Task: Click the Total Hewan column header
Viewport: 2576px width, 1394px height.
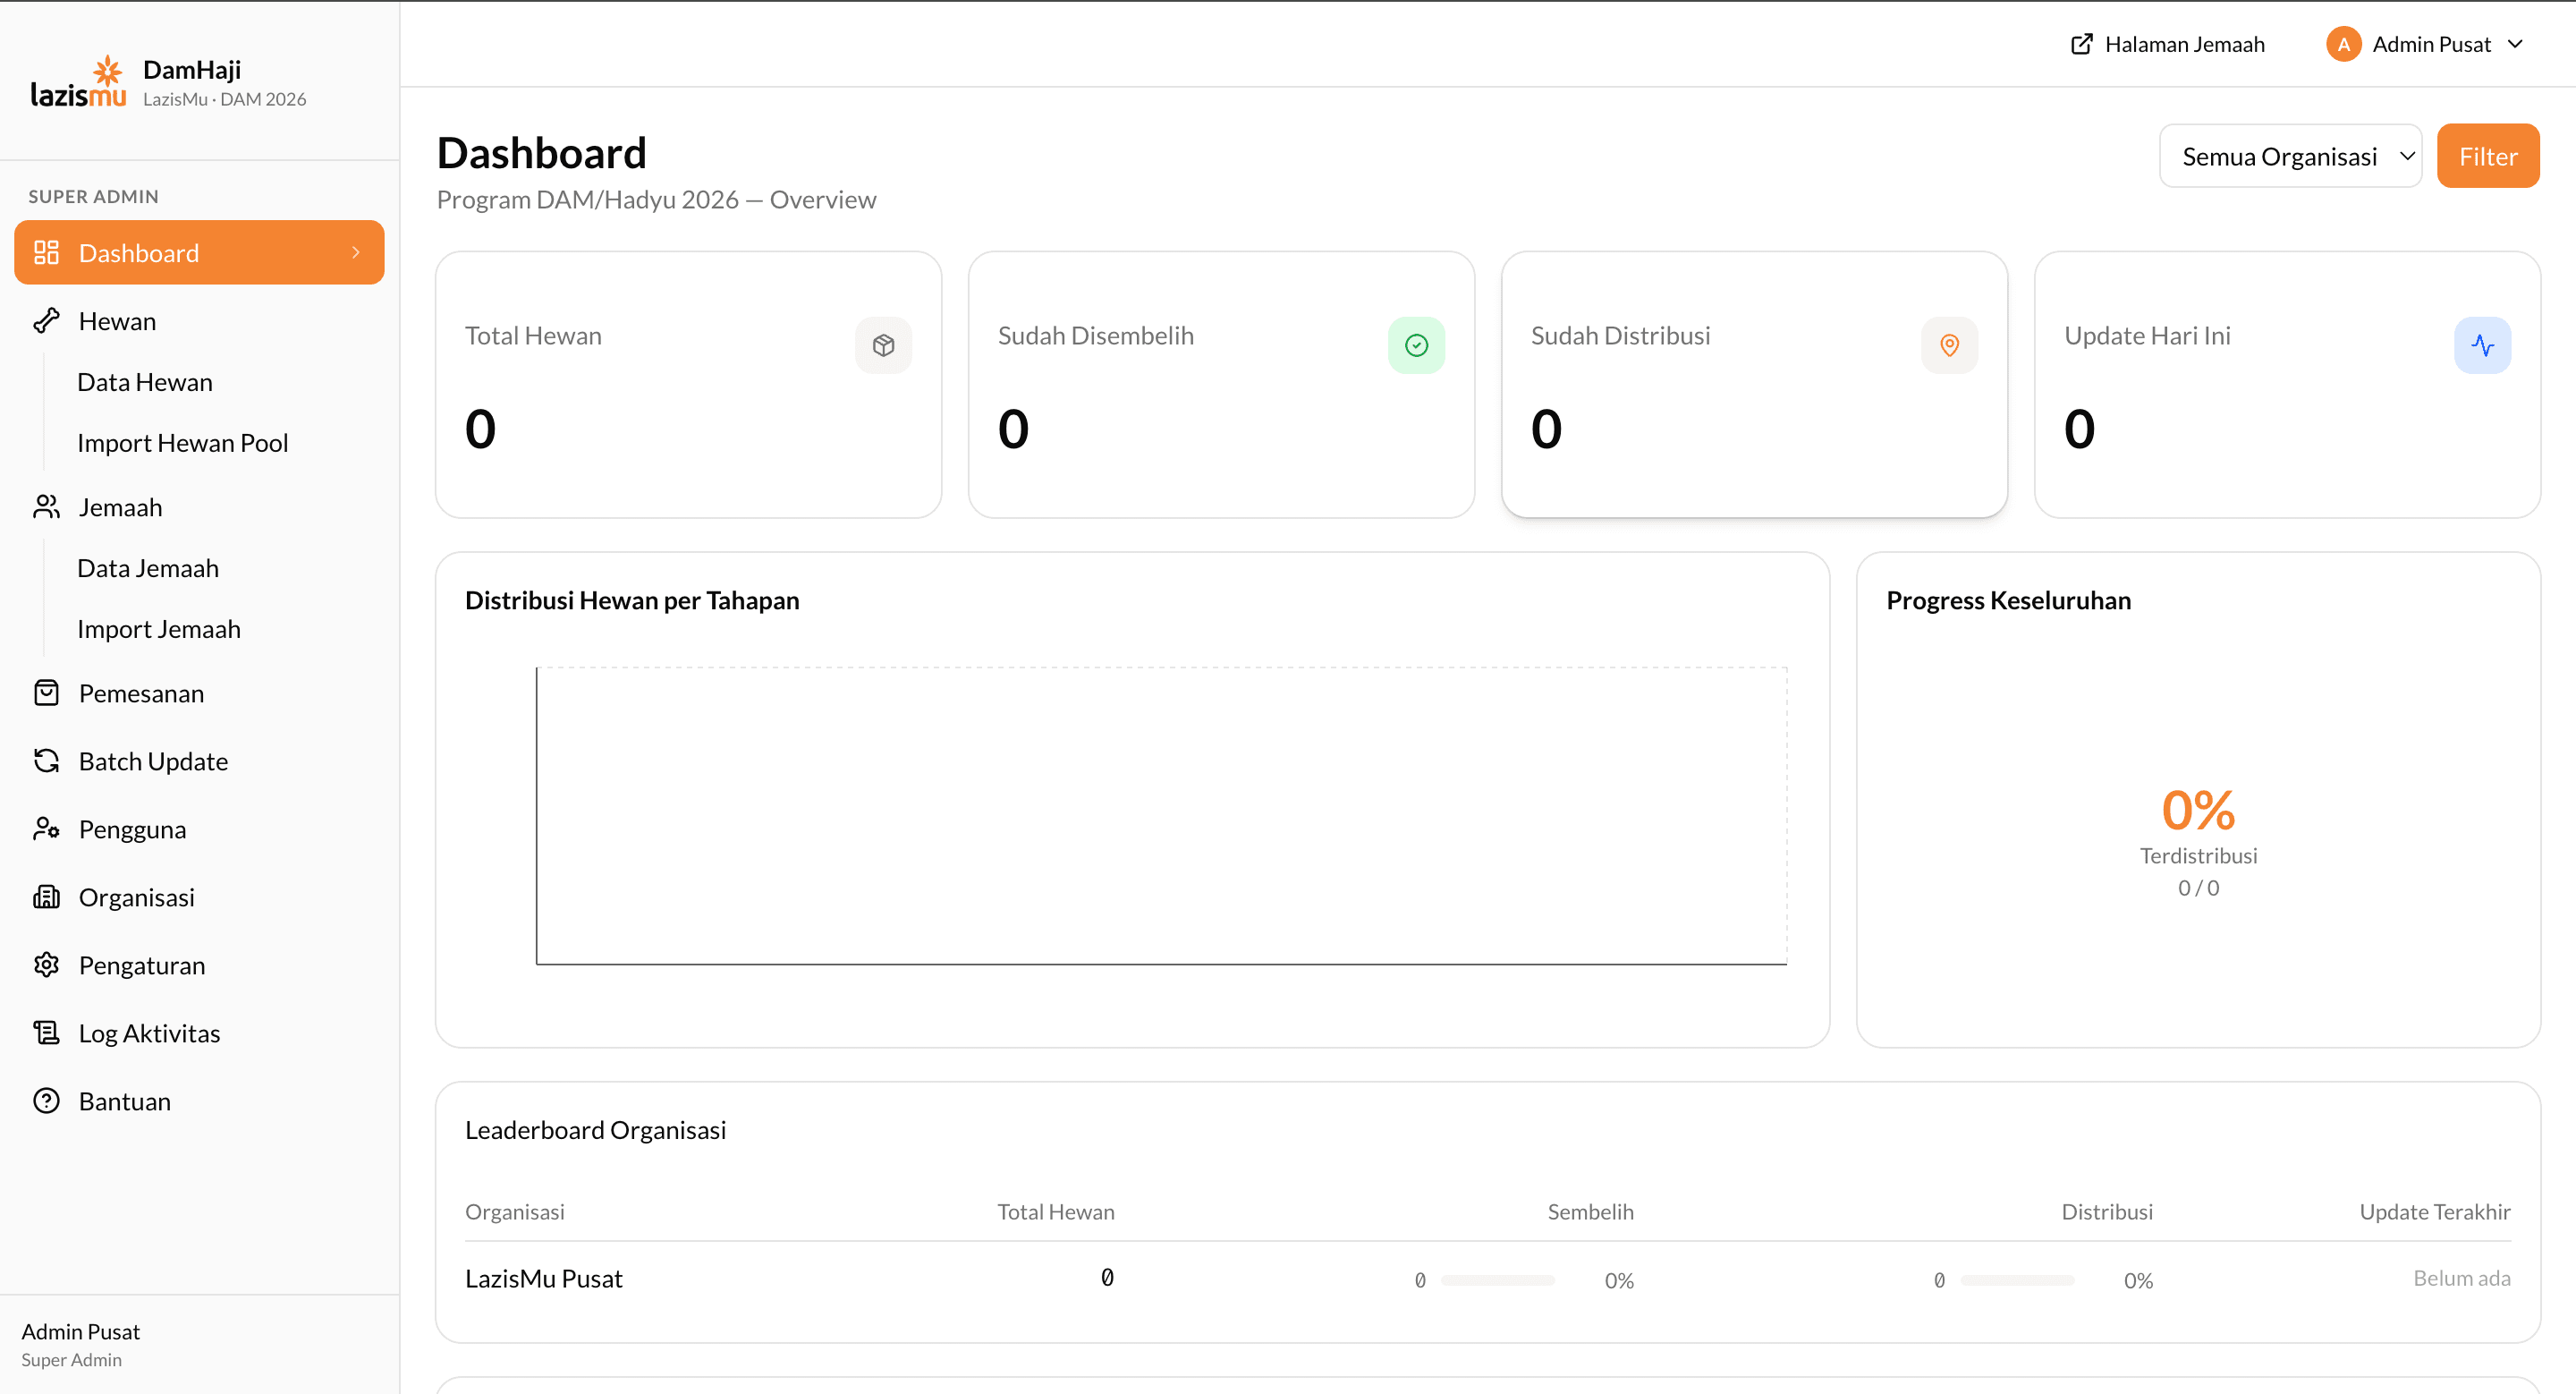Action: click(x=1056, y=1211)
